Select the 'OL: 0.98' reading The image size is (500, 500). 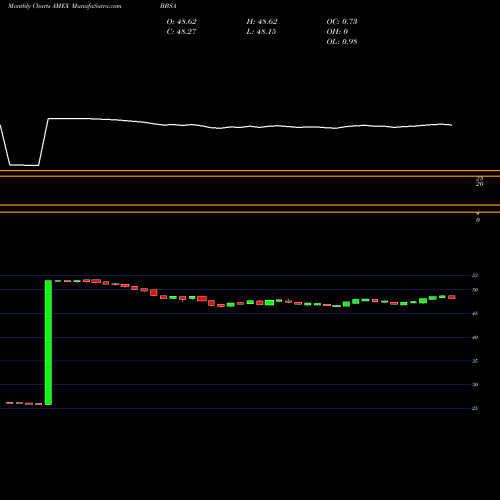point(342,41)
